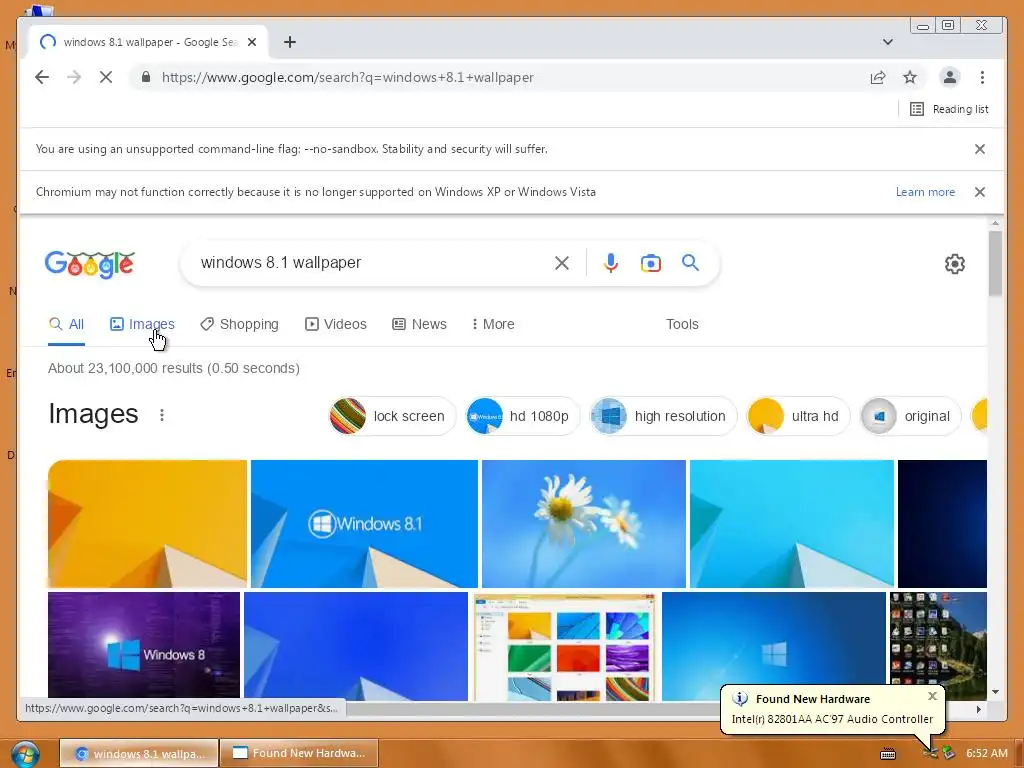Open a new tab with plus button

point(290,42)
